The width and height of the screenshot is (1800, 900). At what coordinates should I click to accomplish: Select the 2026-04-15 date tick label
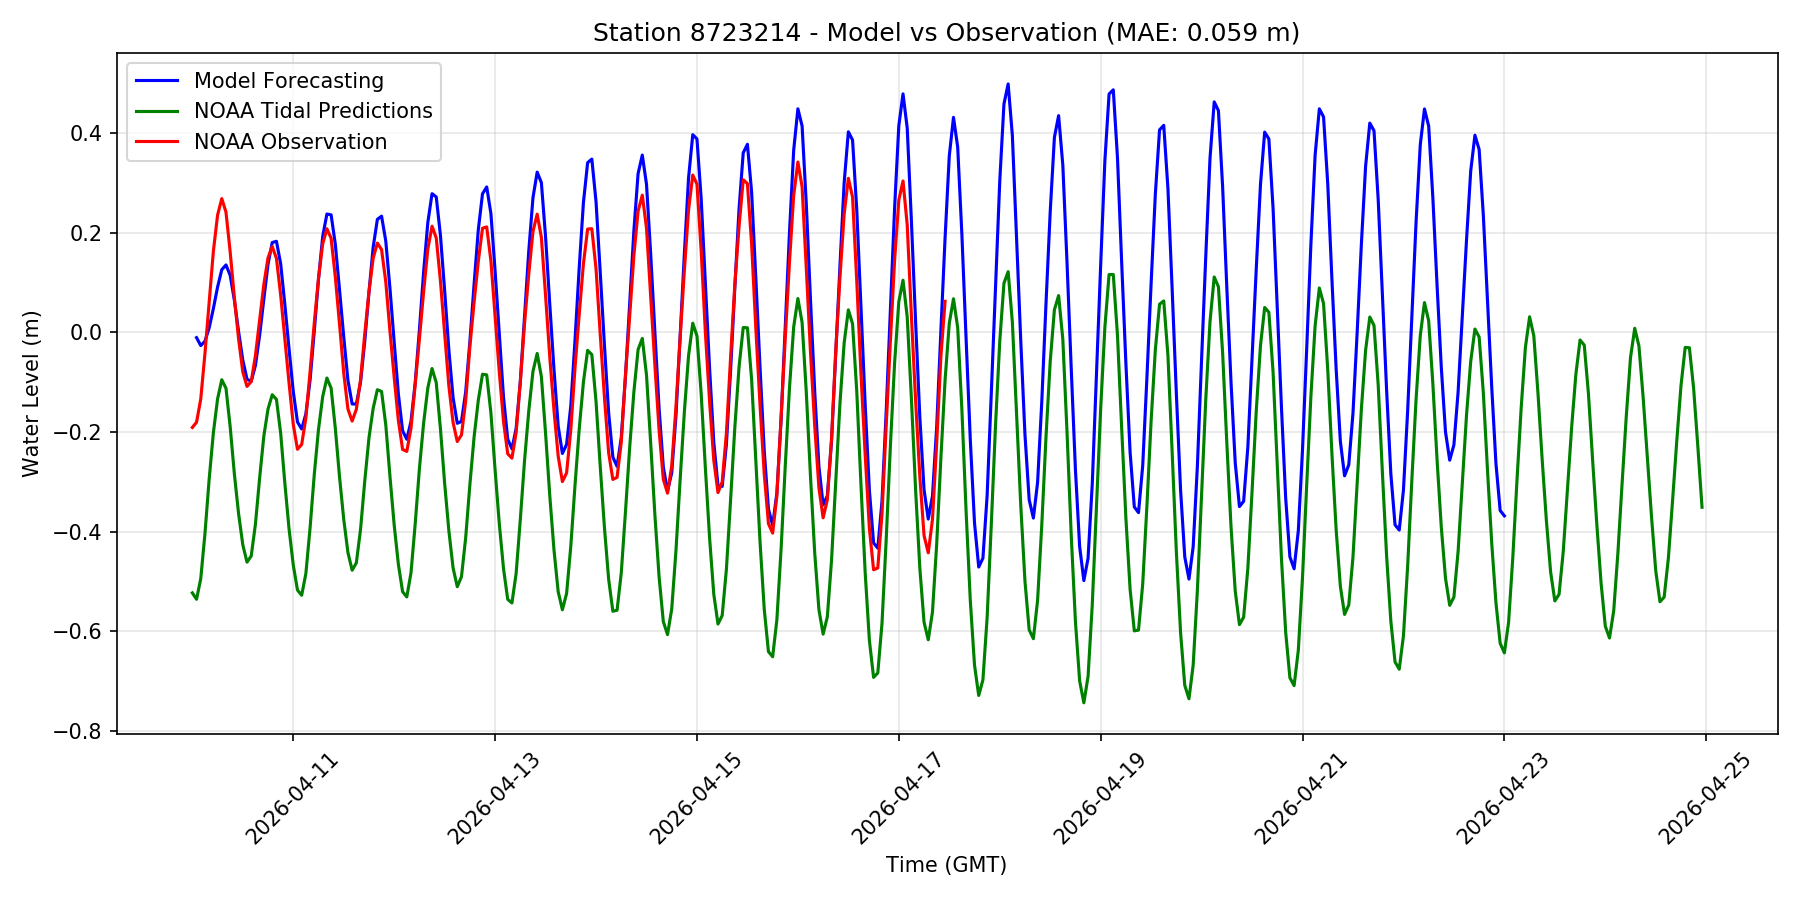click(696, 799)
